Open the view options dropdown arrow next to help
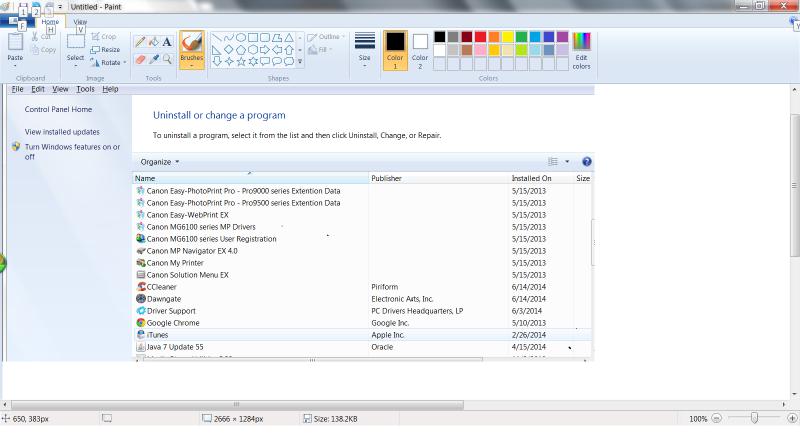The image size is (800, 439). click(x=567, y=162)
